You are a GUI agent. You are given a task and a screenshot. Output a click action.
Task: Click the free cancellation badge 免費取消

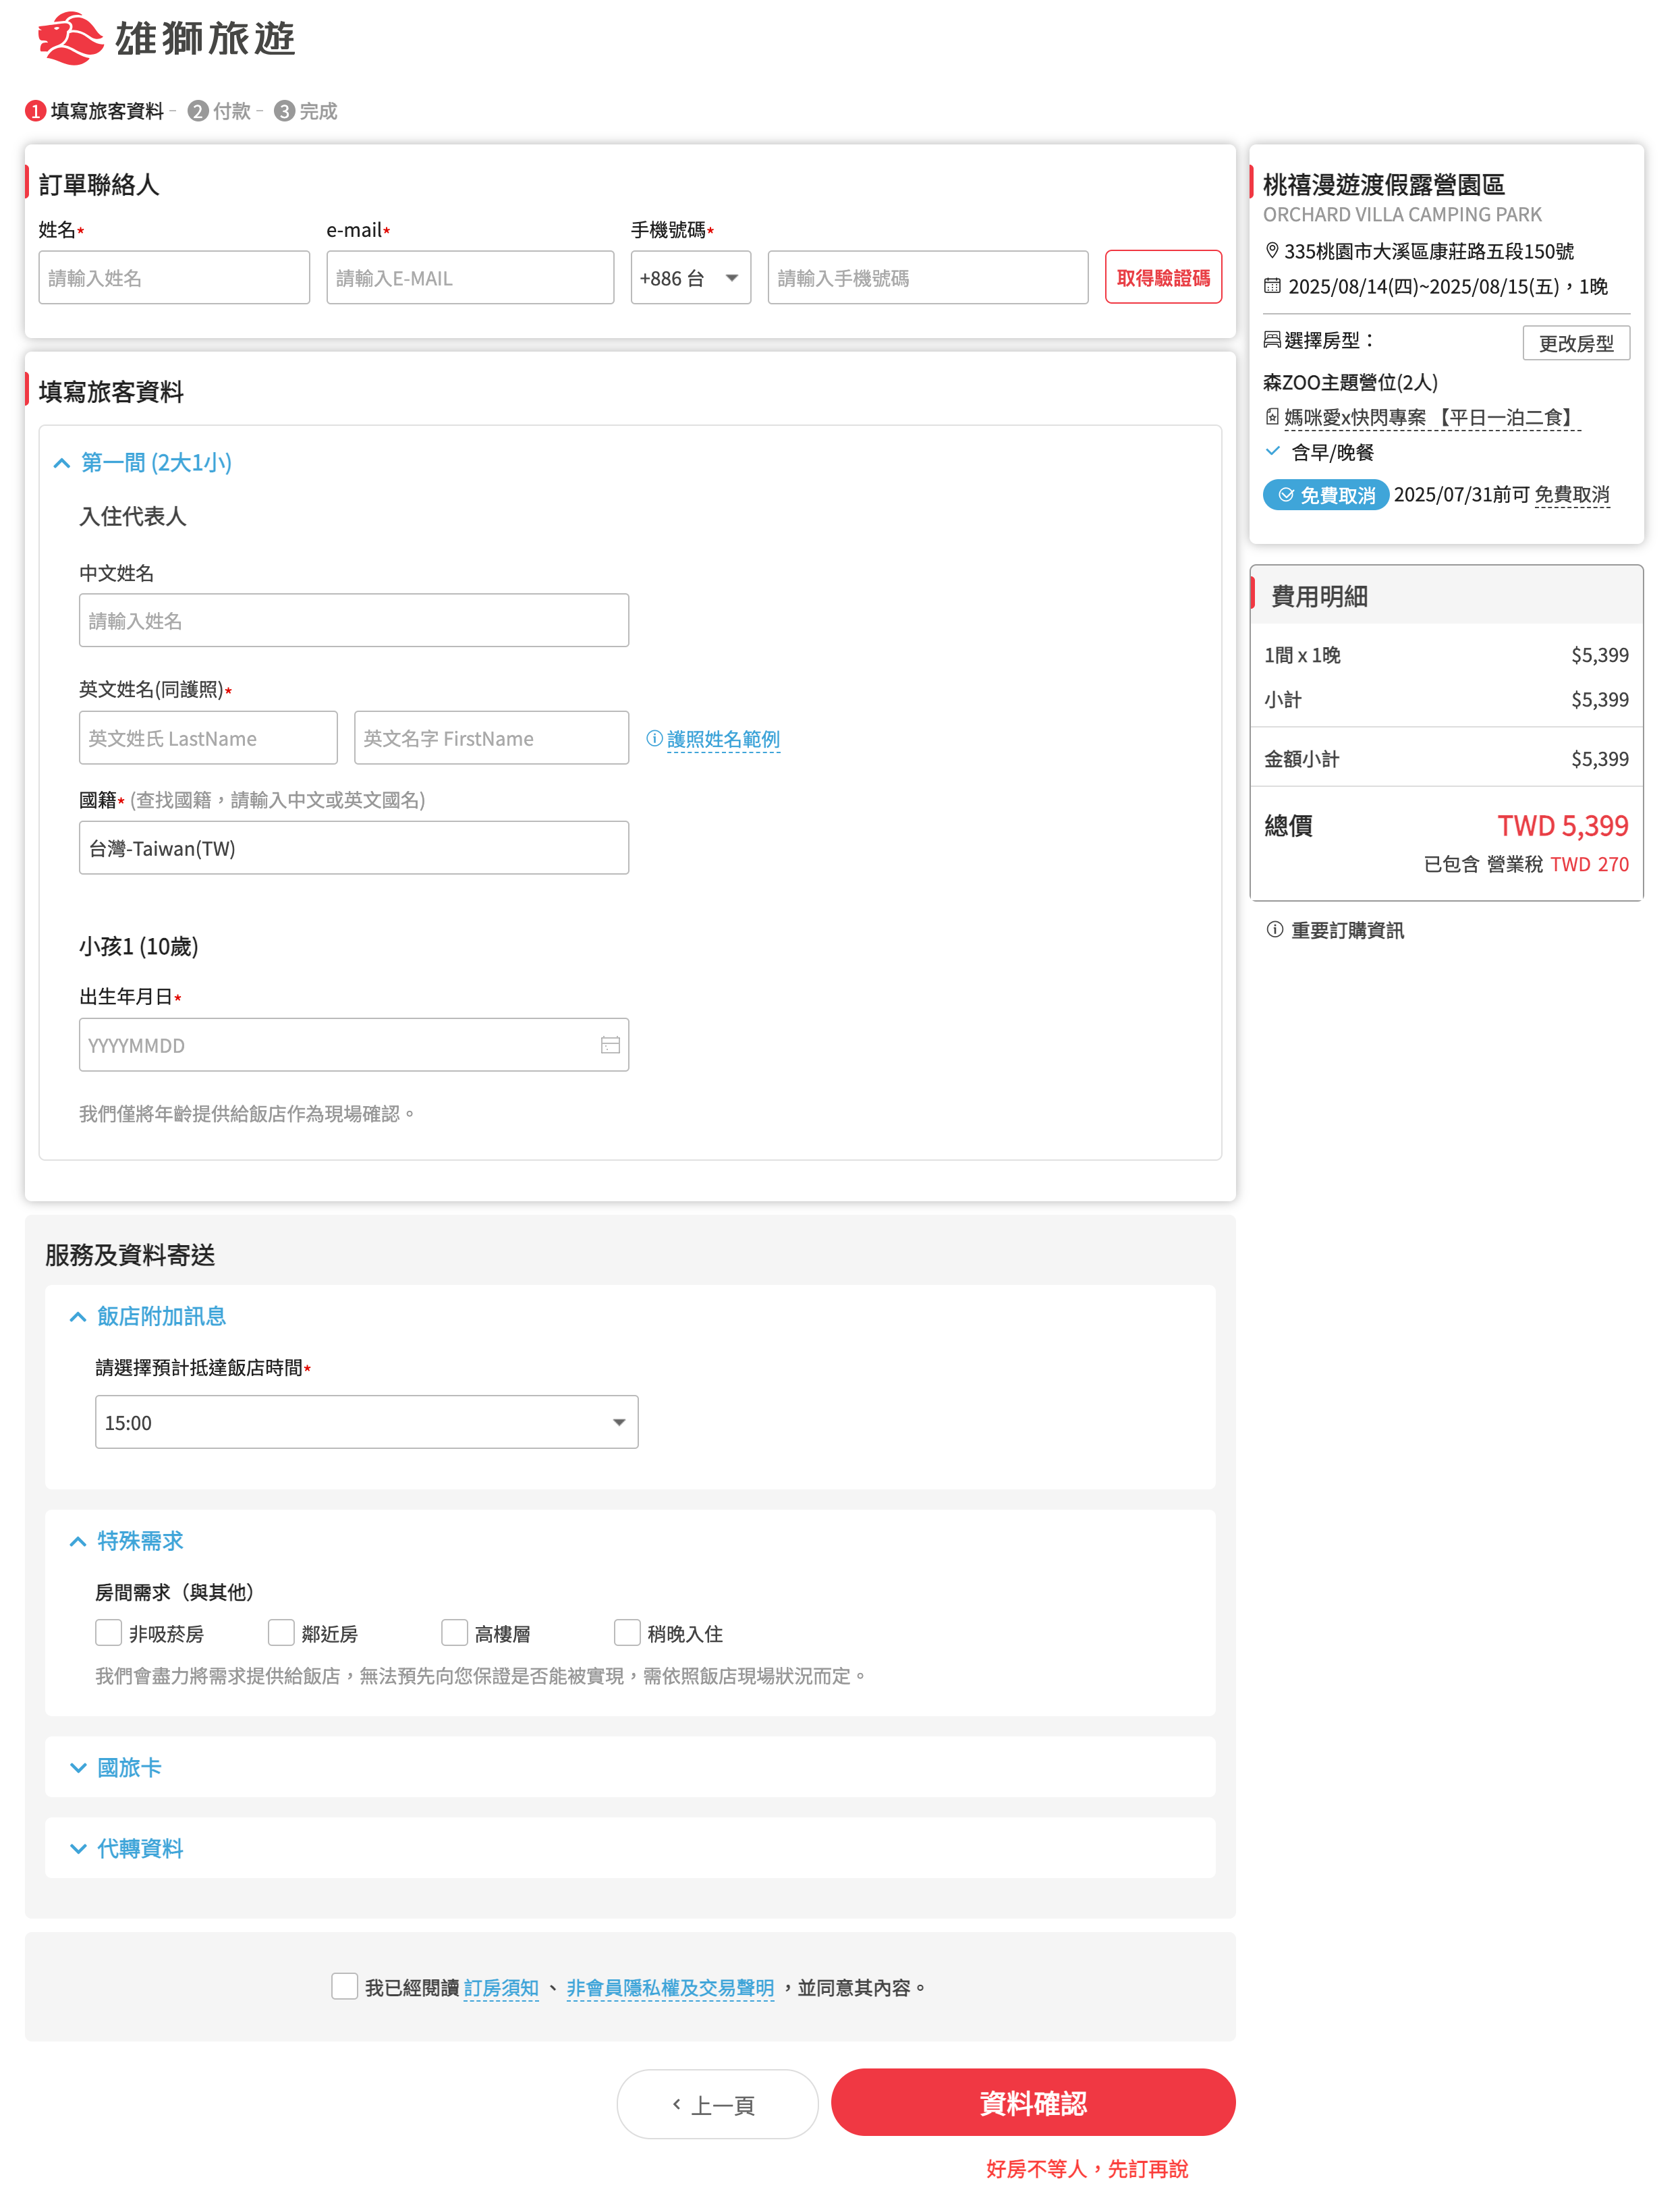(1325, 494)
